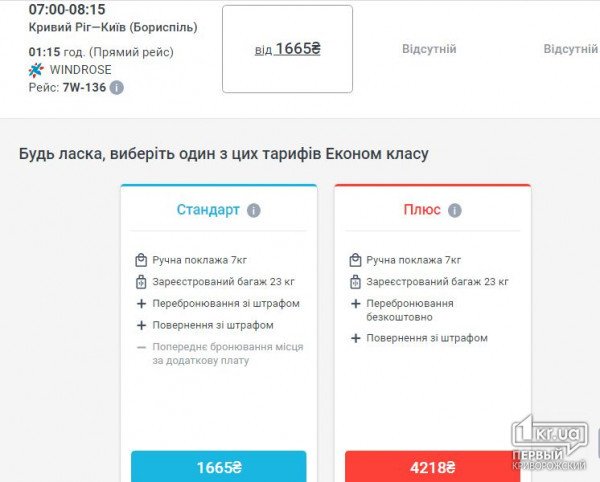Viewport: 600px width, 482px height.
Task: Click flight number 7W-136 text
Action: [x=84, y=88]
